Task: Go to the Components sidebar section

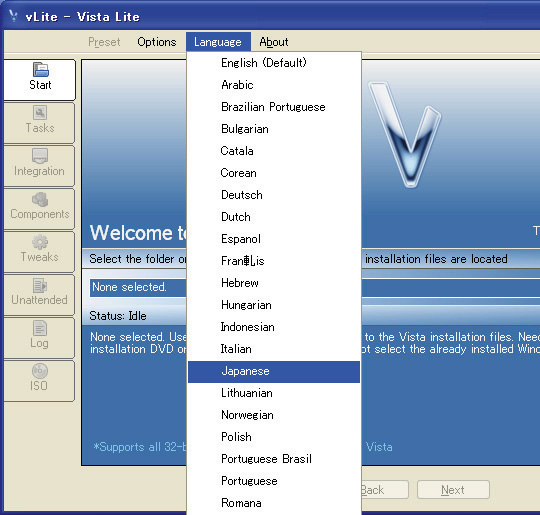Action: pos(40,208)
